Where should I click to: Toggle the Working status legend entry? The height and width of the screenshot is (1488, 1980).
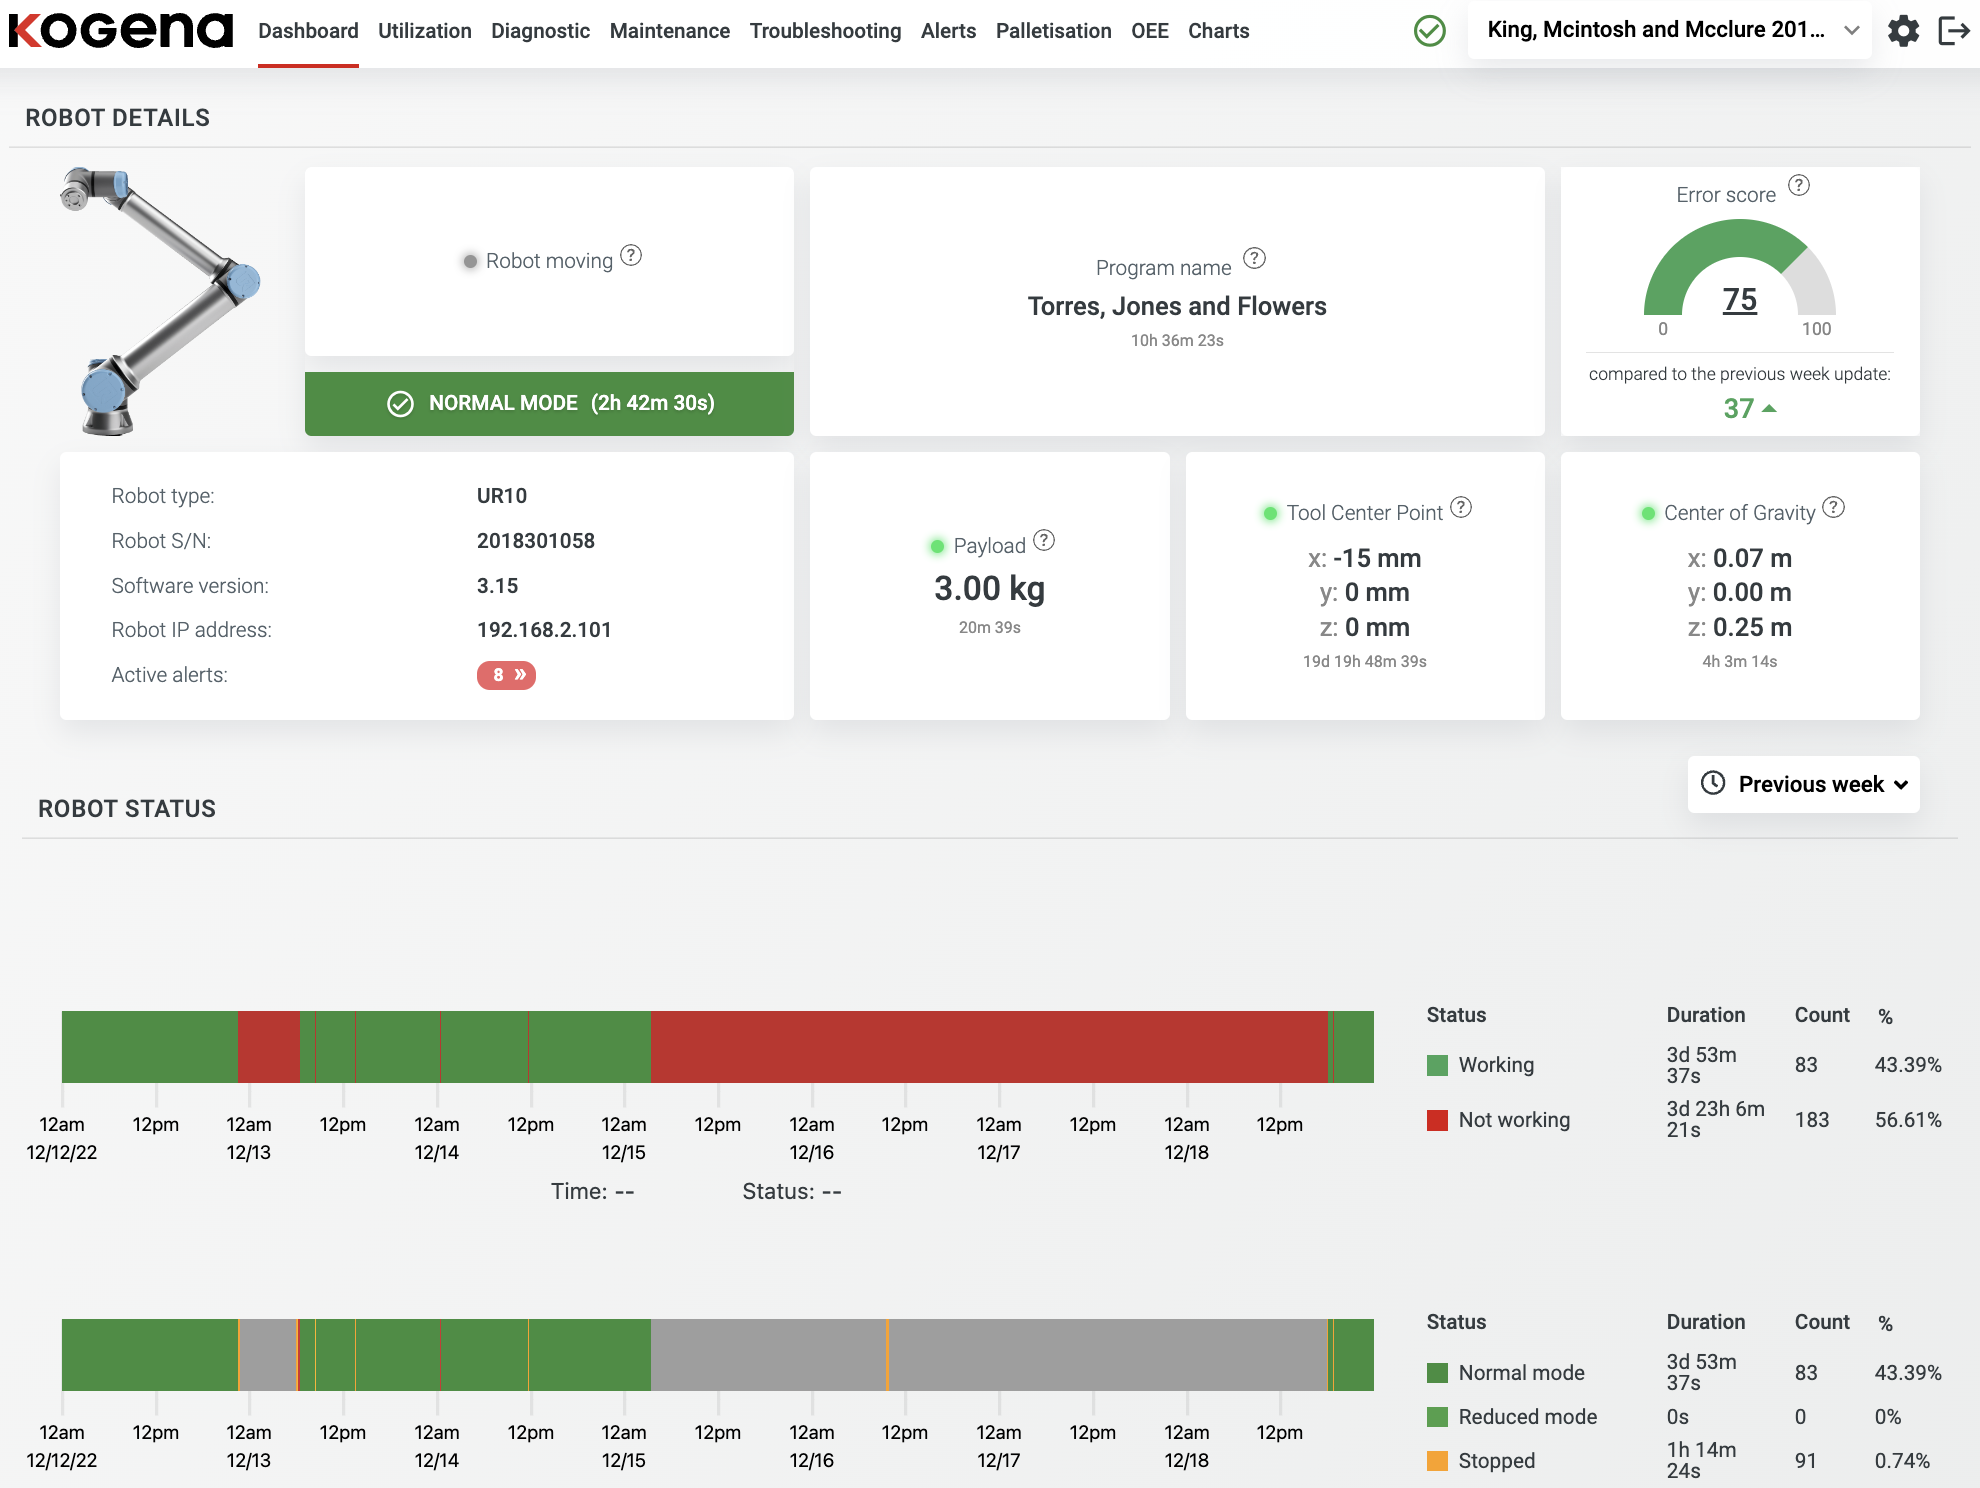[1495, 1065]
